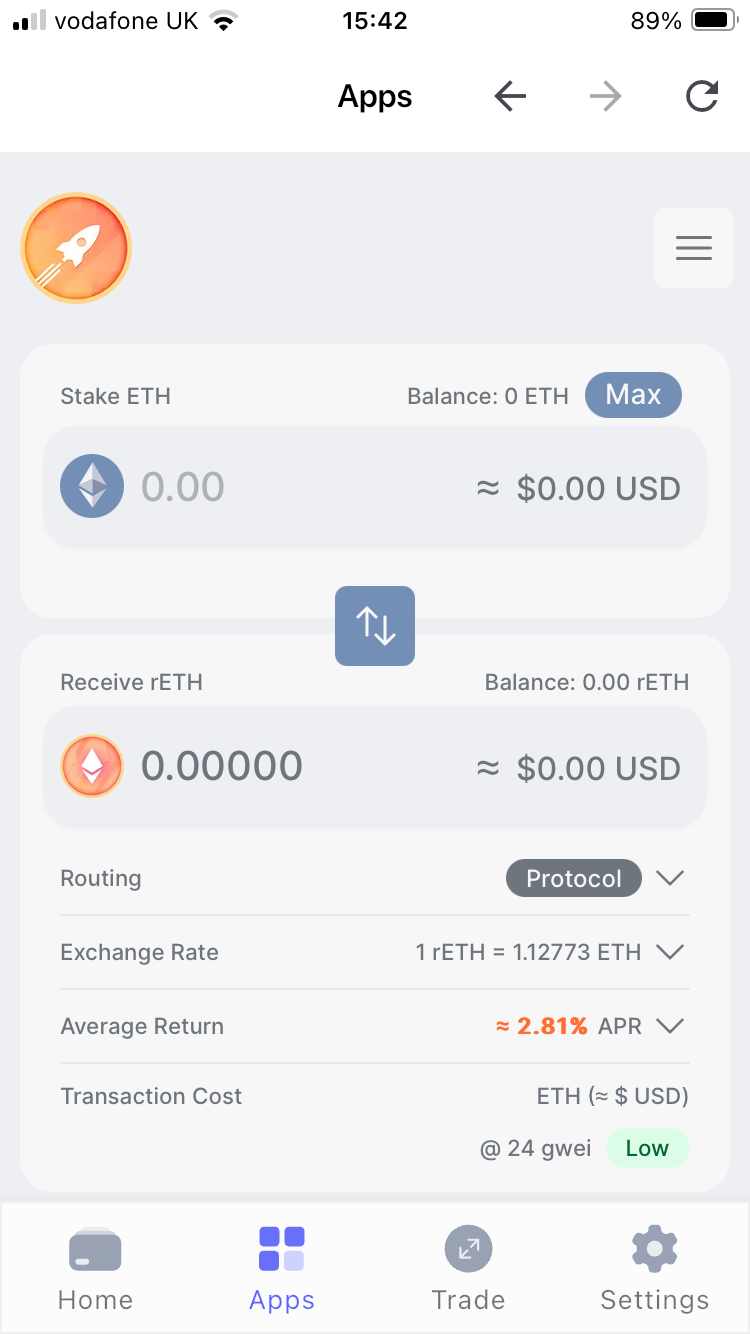Select the Apps tab
This screenshot has height=1334, width=750.
pos(282,1268)
